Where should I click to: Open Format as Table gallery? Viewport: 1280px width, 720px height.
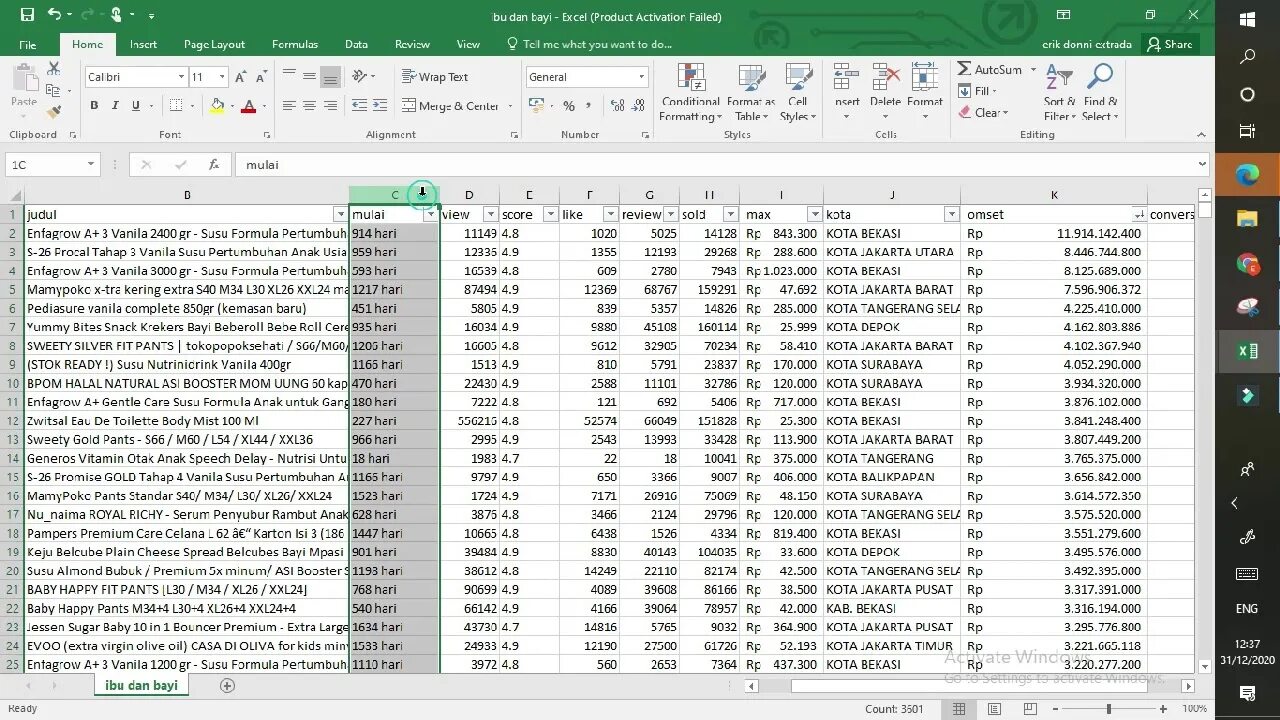point(751,92)
